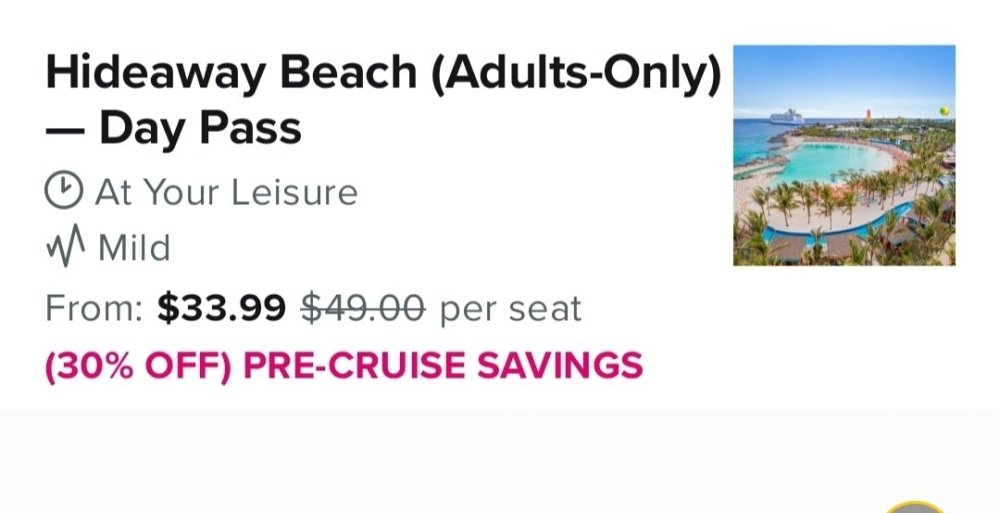Click the cruise ship in the thumbnail

[786, 117]
